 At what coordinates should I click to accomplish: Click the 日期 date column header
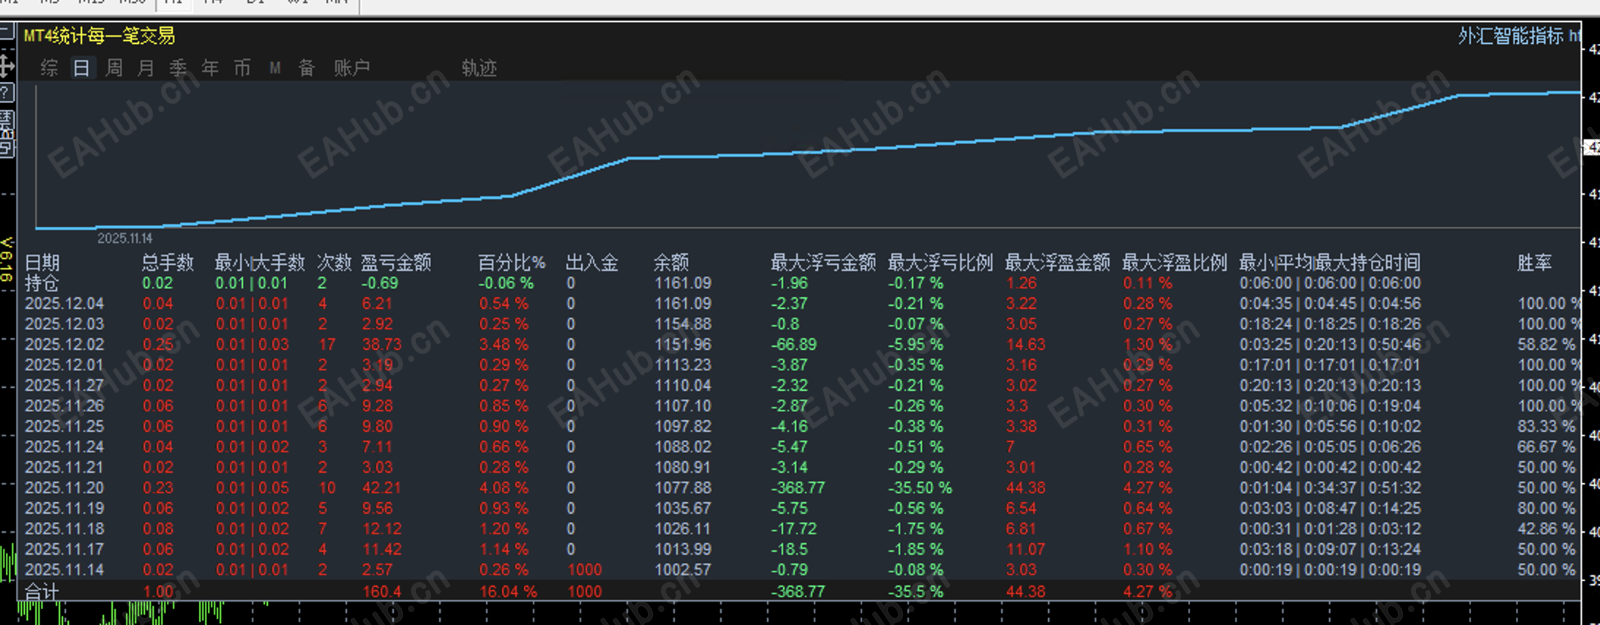click(x=42, y=262)
